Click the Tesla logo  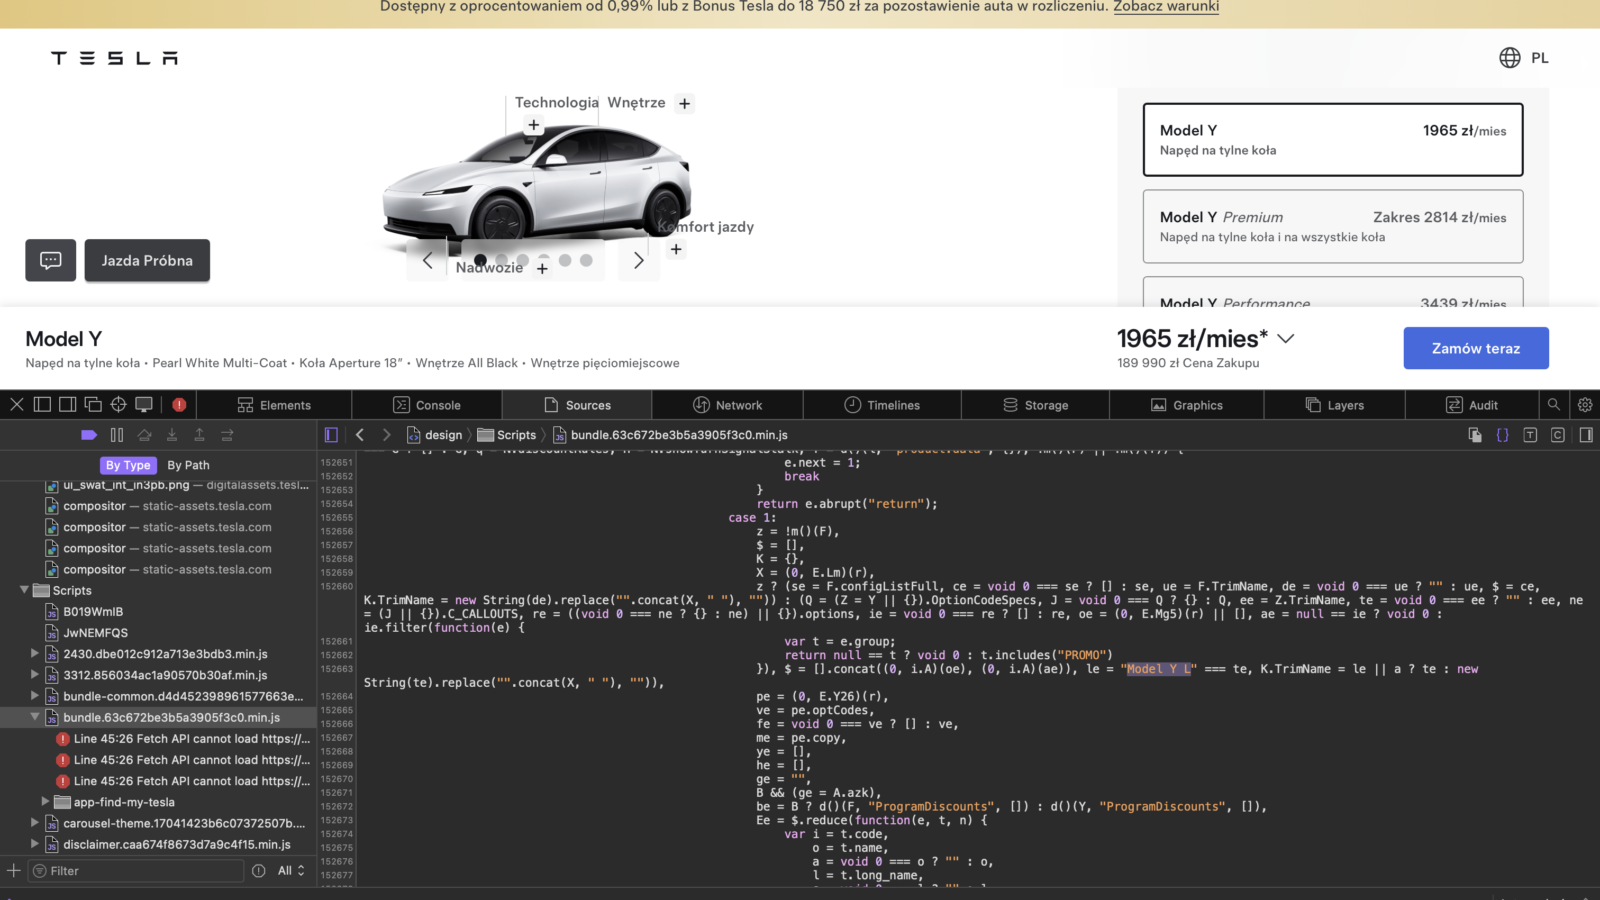click(115, 58)
